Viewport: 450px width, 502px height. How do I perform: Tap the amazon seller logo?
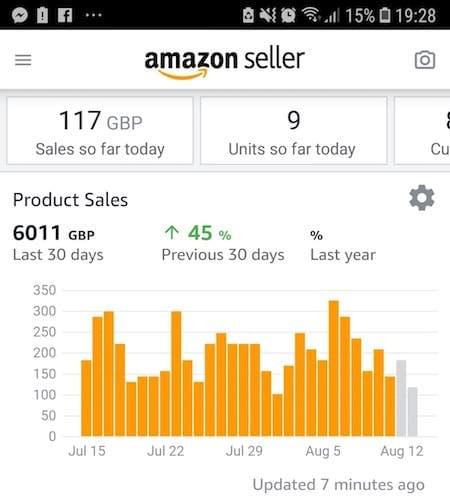(x=224, y=63)
